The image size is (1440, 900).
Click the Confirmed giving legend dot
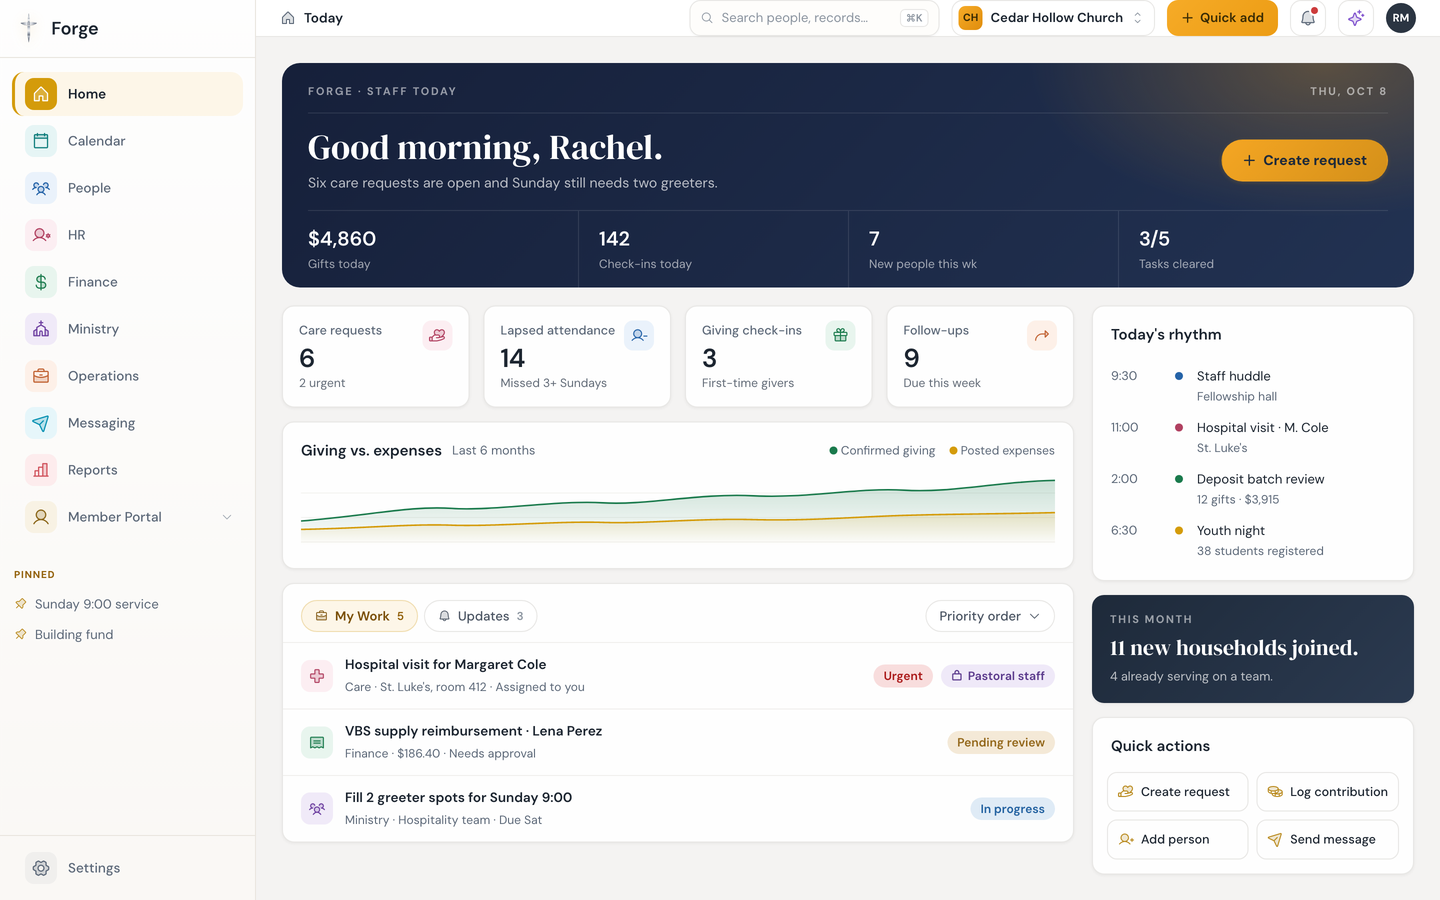point(833,450)
